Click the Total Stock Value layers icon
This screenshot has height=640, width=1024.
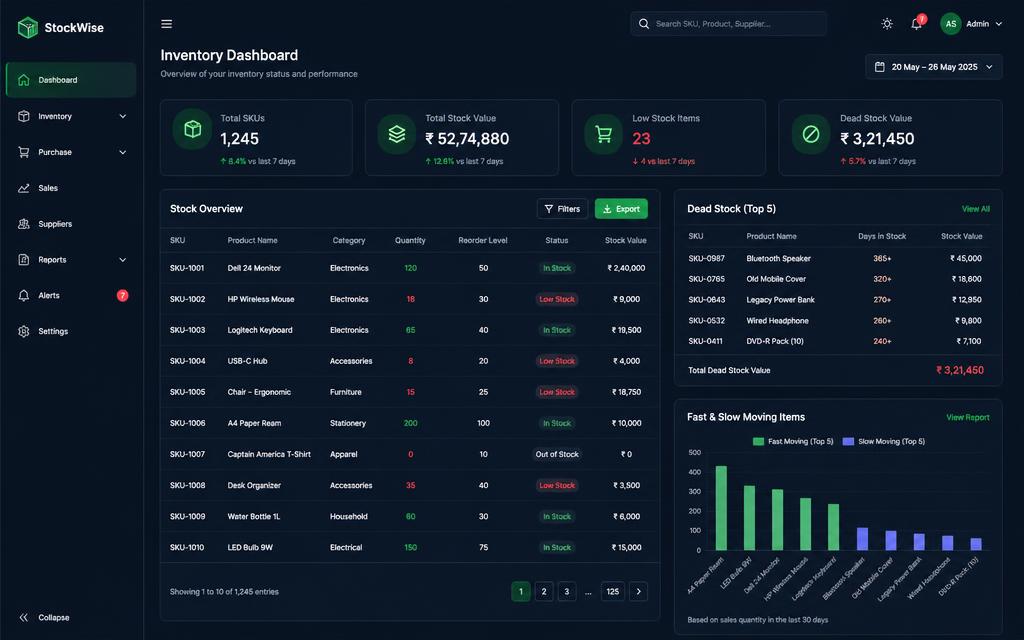coord(397,134)
